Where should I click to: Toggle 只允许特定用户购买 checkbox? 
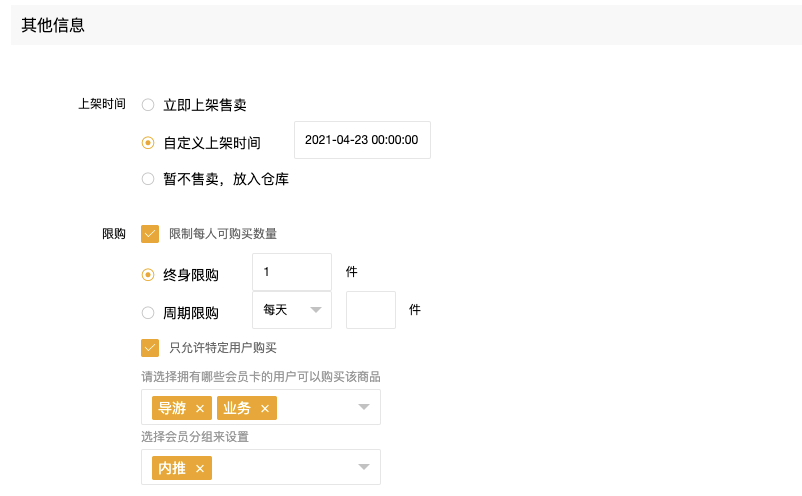tap(150, 348)
